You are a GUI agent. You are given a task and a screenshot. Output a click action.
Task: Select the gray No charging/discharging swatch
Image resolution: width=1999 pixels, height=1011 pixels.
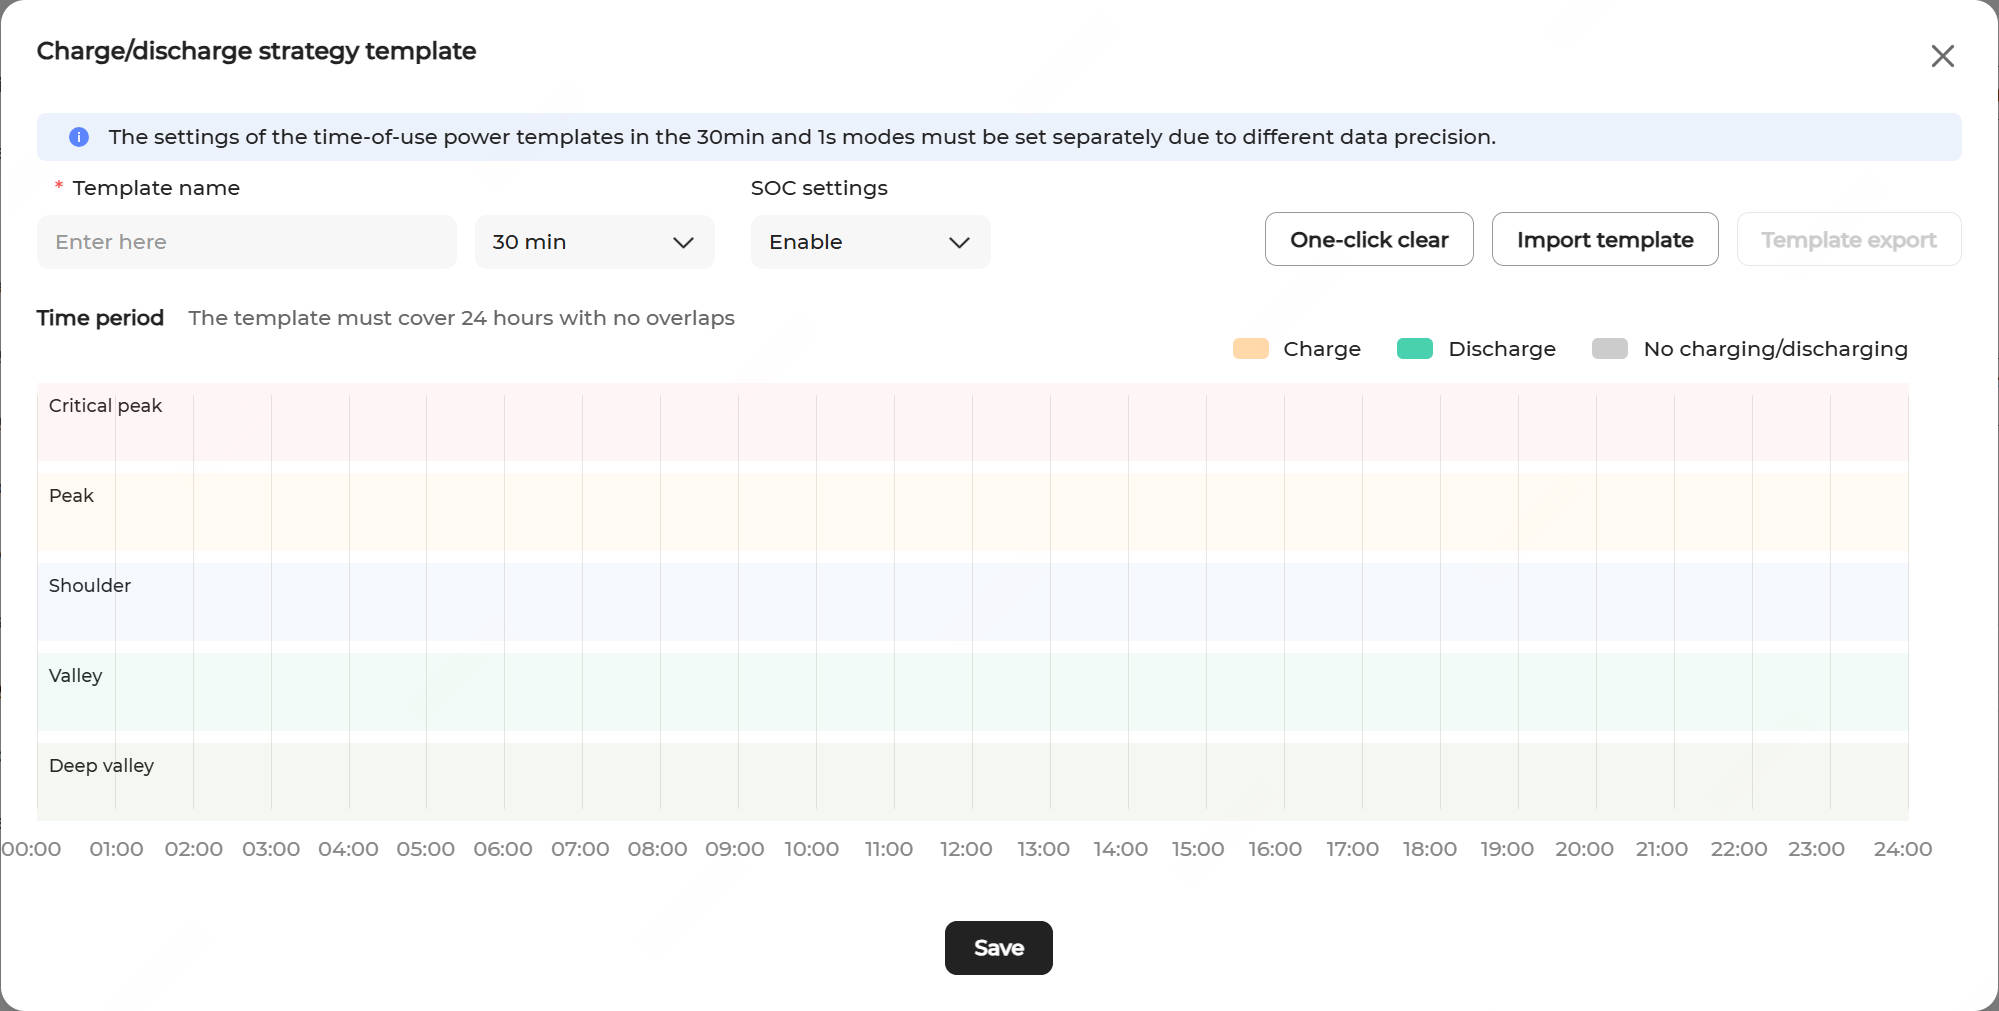coord(1609,349)
